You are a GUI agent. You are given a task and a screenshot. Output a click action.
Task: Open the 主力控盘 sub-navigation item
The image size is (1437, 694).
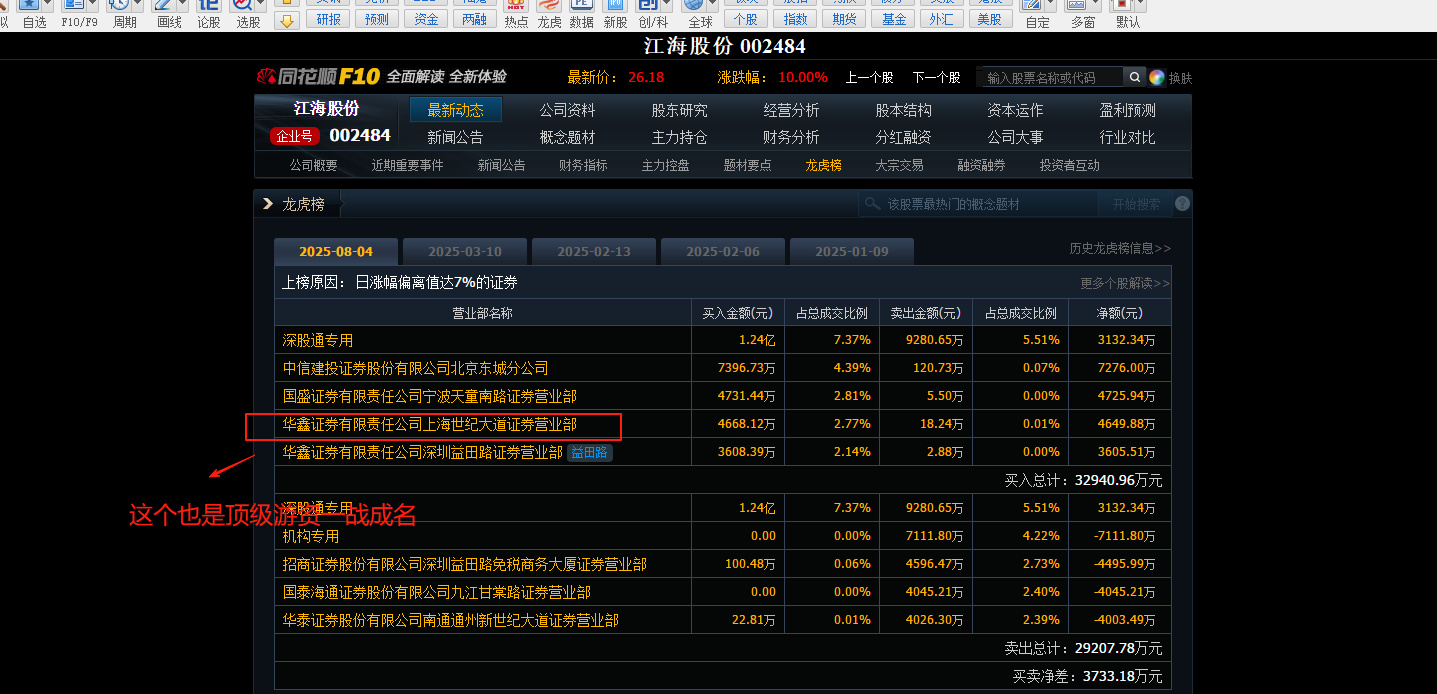[665, 165]
